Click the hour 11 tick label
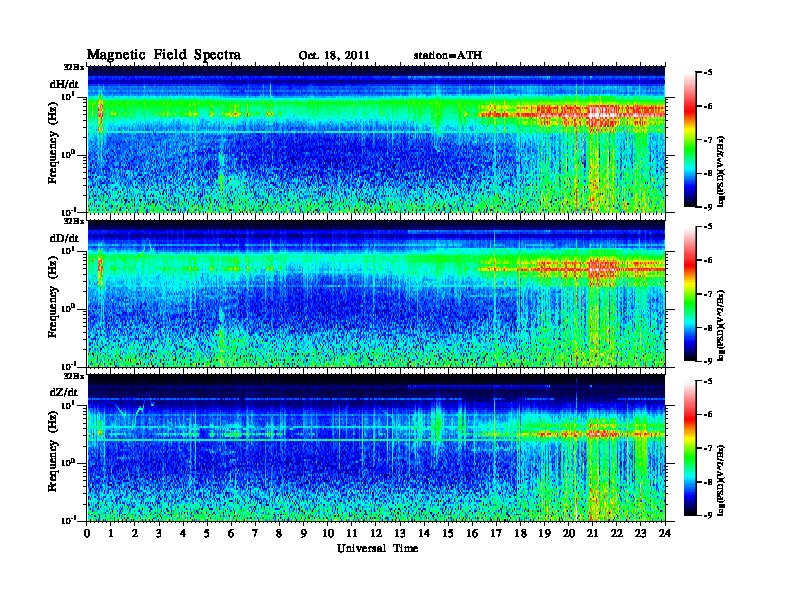Viewport: 792px width, 612px height. point(352,533)
